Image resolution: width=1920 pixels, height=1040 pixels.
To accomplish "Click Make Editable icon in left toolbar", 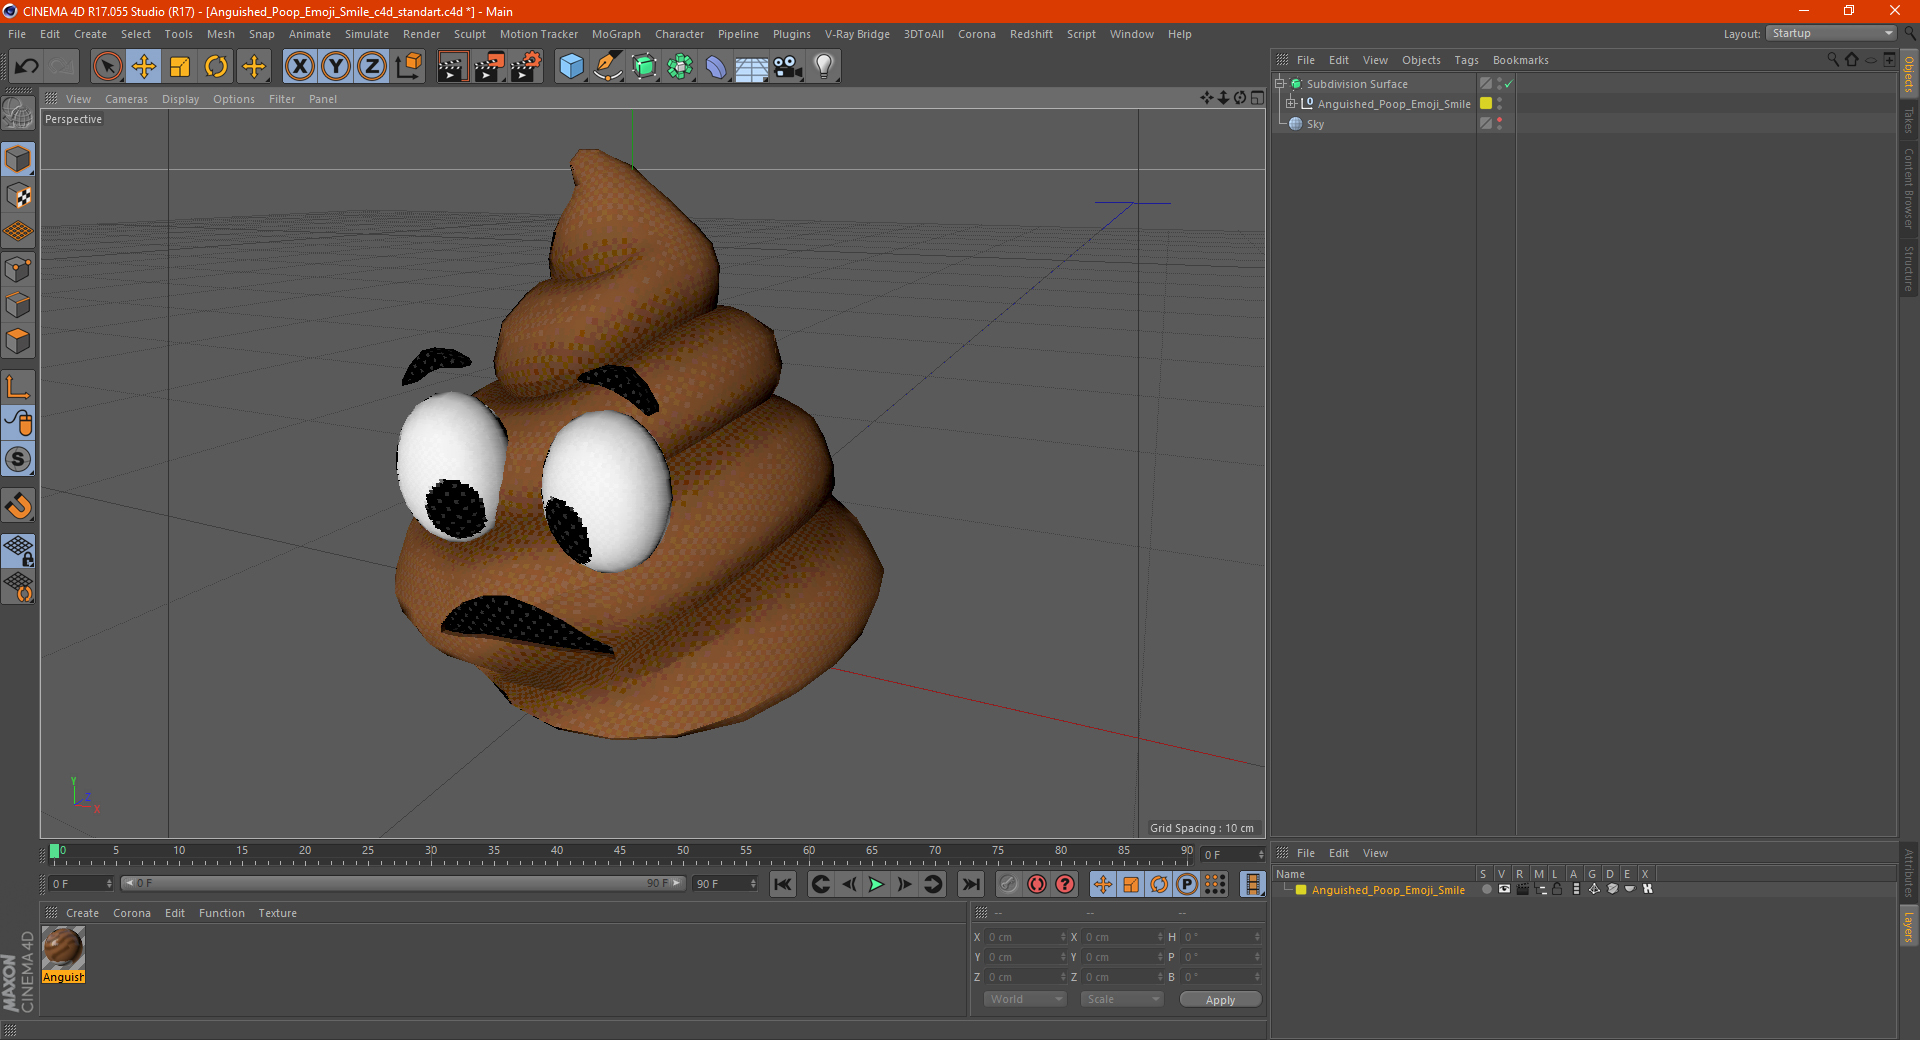I will 18,114.
